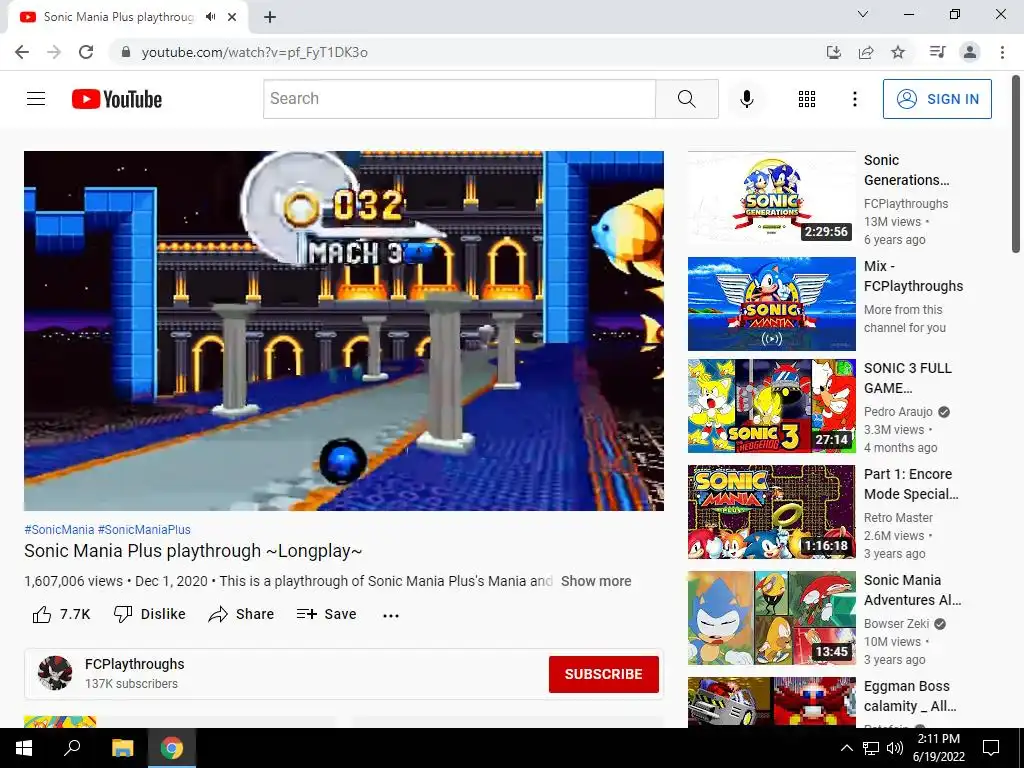Open Eggman Boss calamity video thumbnail
Screen dimensions: 1024x768
[771, 702]
